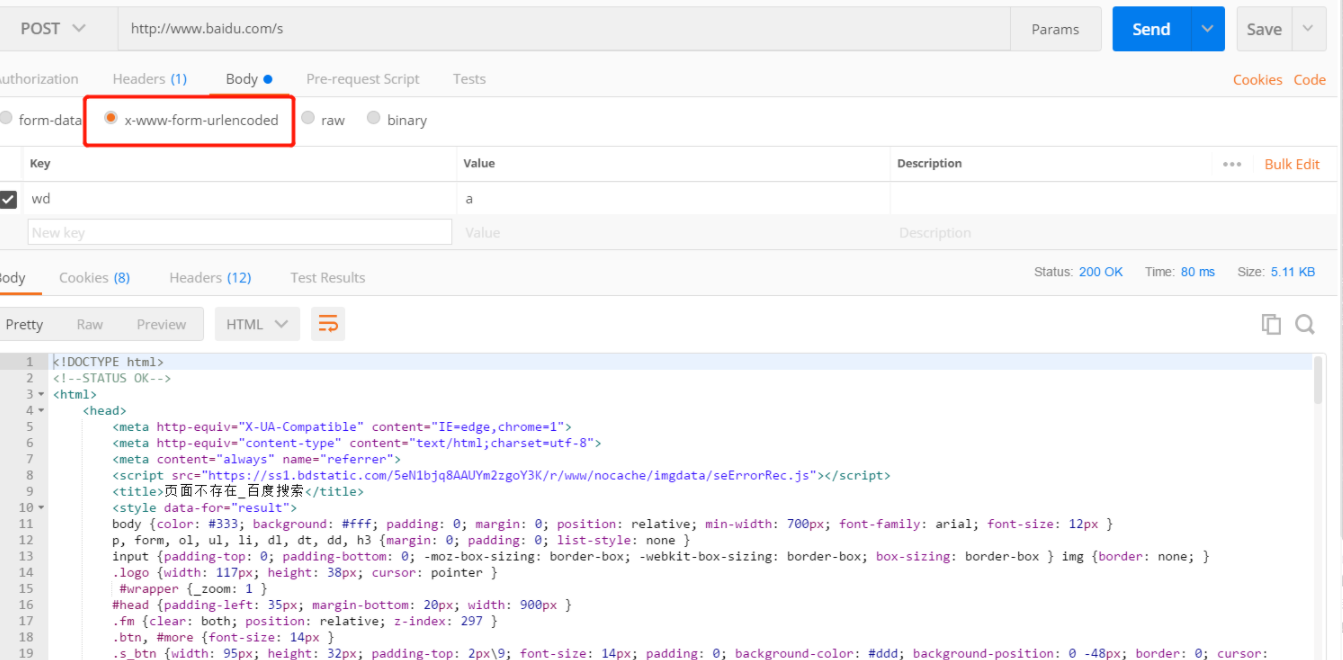Switch response view to Raw
Image resolution: width=1343 pixels, height=660 pixels.
[90, 324]
